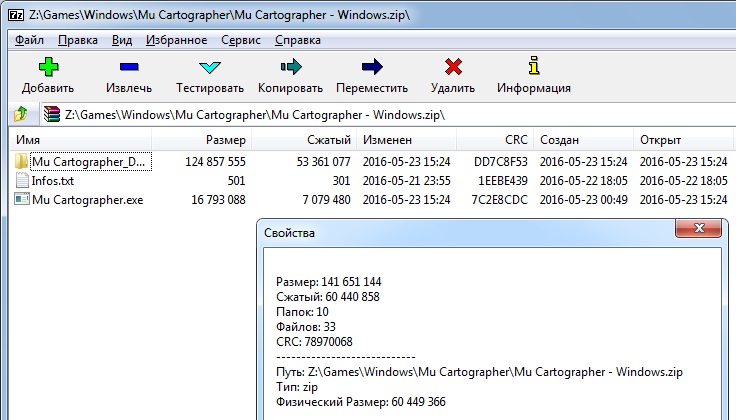Sort by the Изменен column header
Viewport: 736px width, 420px height.
pos(406,140)
